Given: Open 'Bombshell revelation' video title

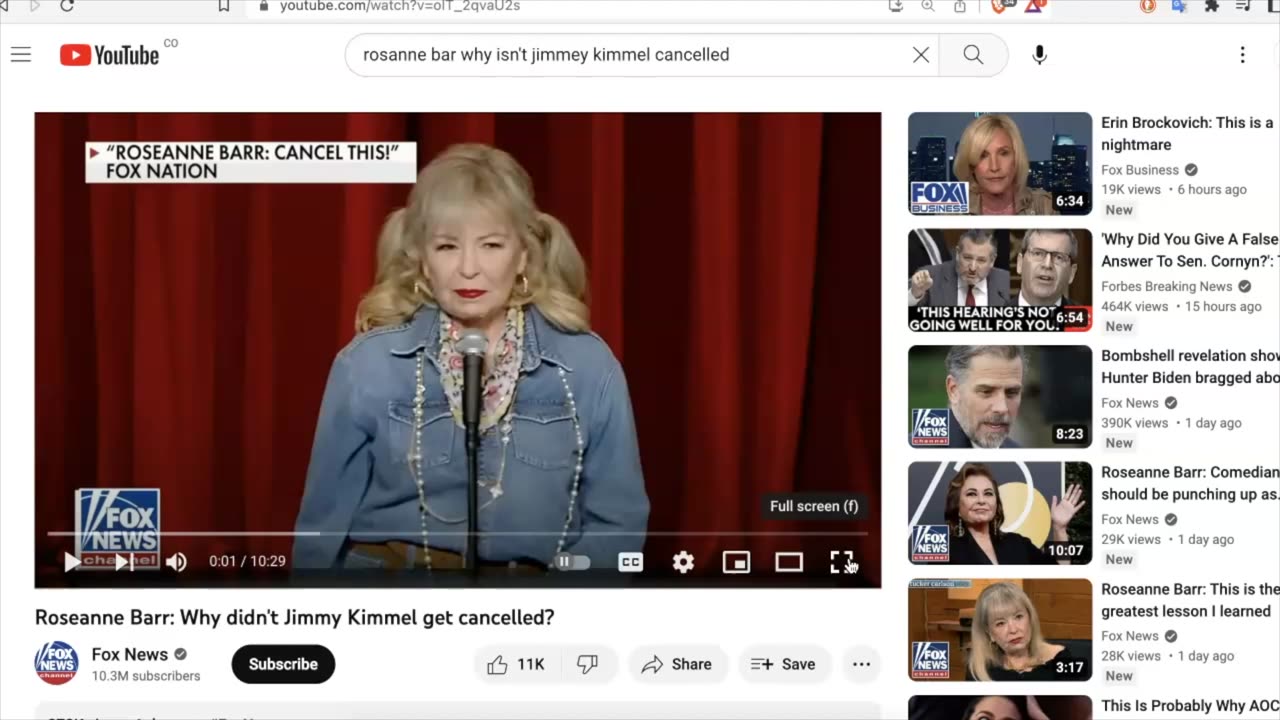Looking at the screenshot, I should [x=1190, y=367].
